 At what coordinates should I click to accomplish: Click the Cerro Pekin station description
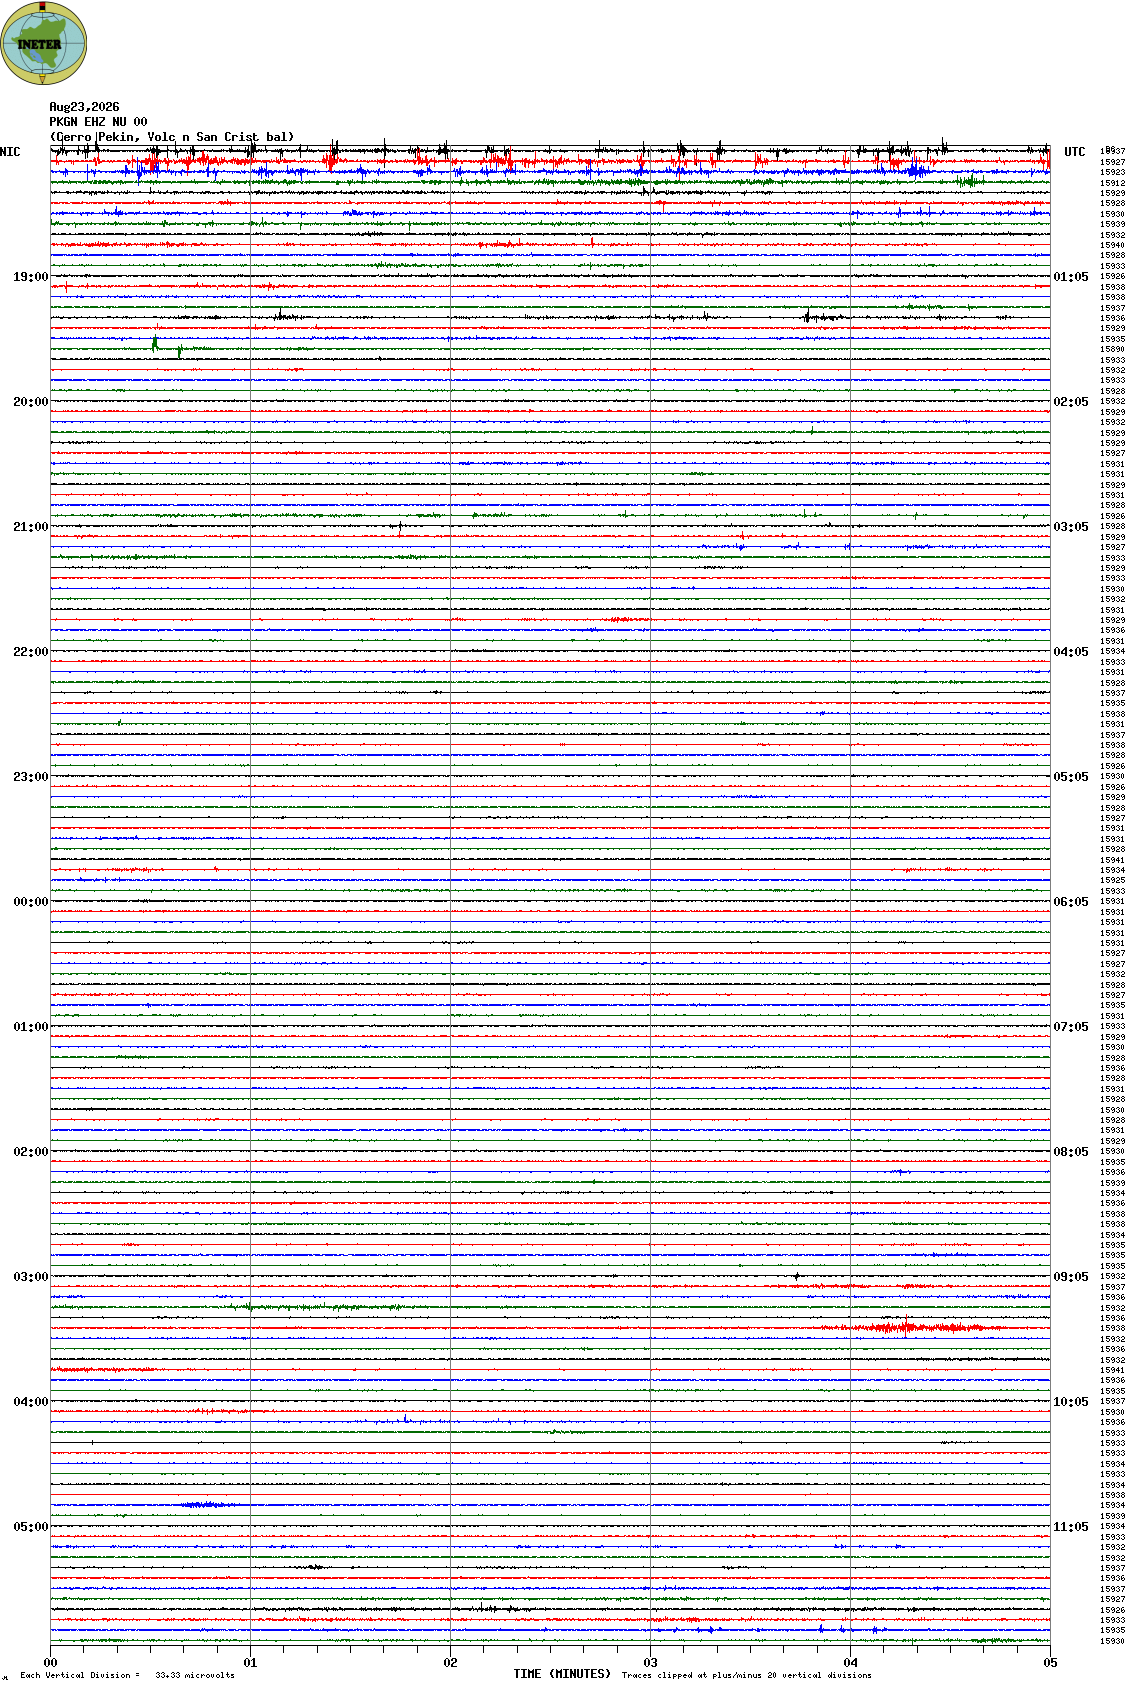pos(172,137)
